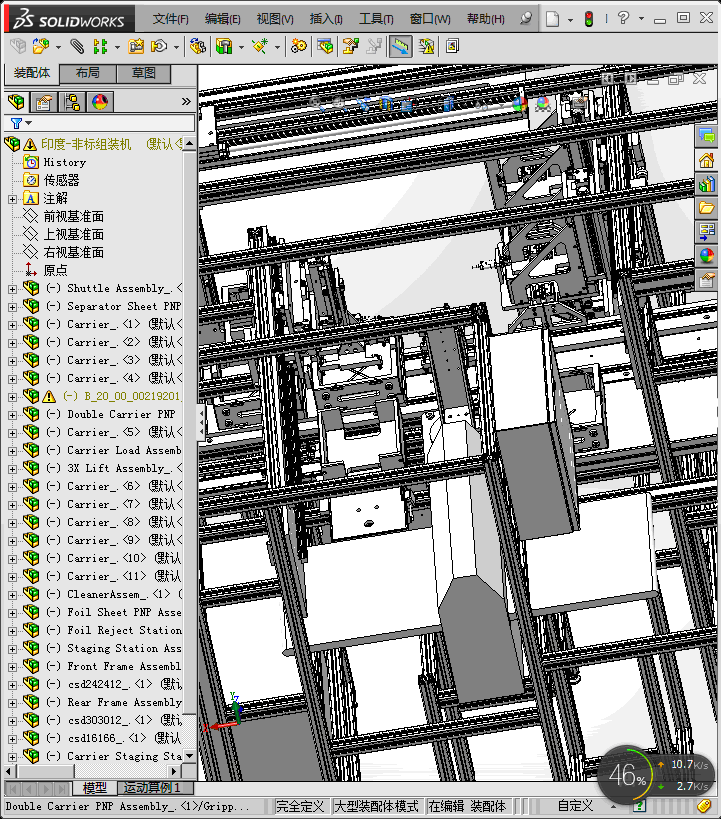Click the New Motion Study gear icon
This screenshot has width=721, height=819.
point(299,46)
